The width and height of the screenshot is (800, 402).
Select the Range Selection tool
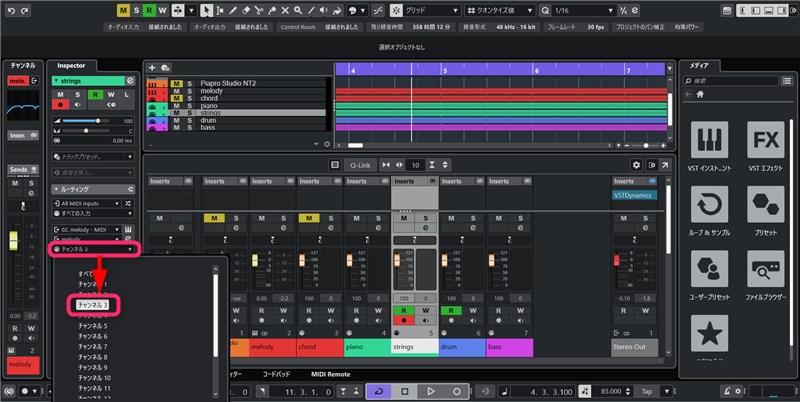pos(220,10)
